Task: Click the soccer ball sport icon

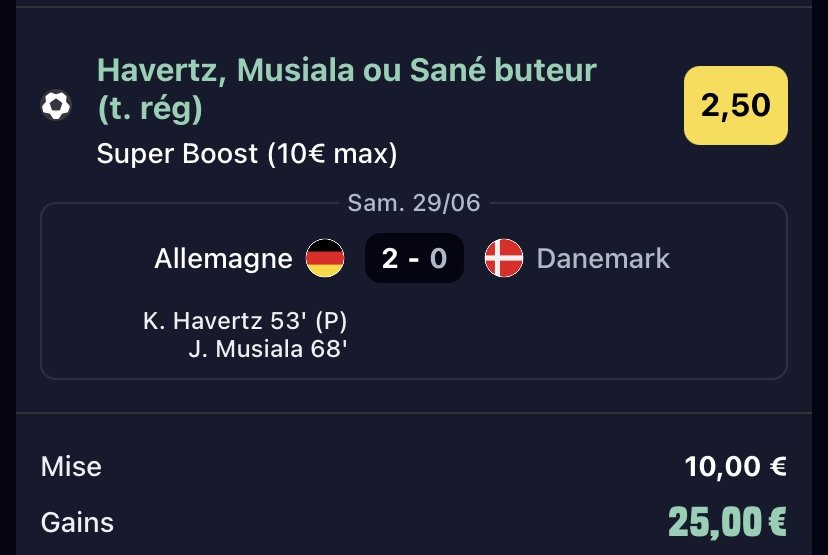Action: point(56,106)
